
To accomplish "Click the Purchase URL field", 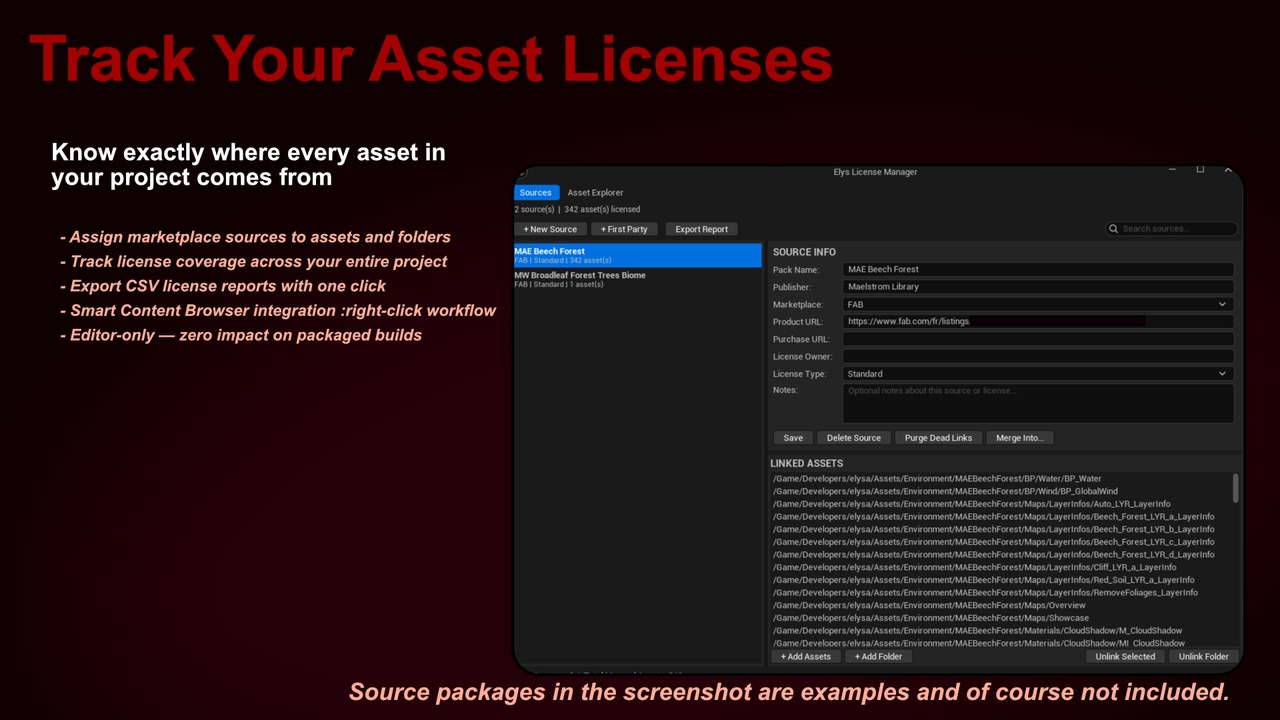I will (x=1038, y=339).
